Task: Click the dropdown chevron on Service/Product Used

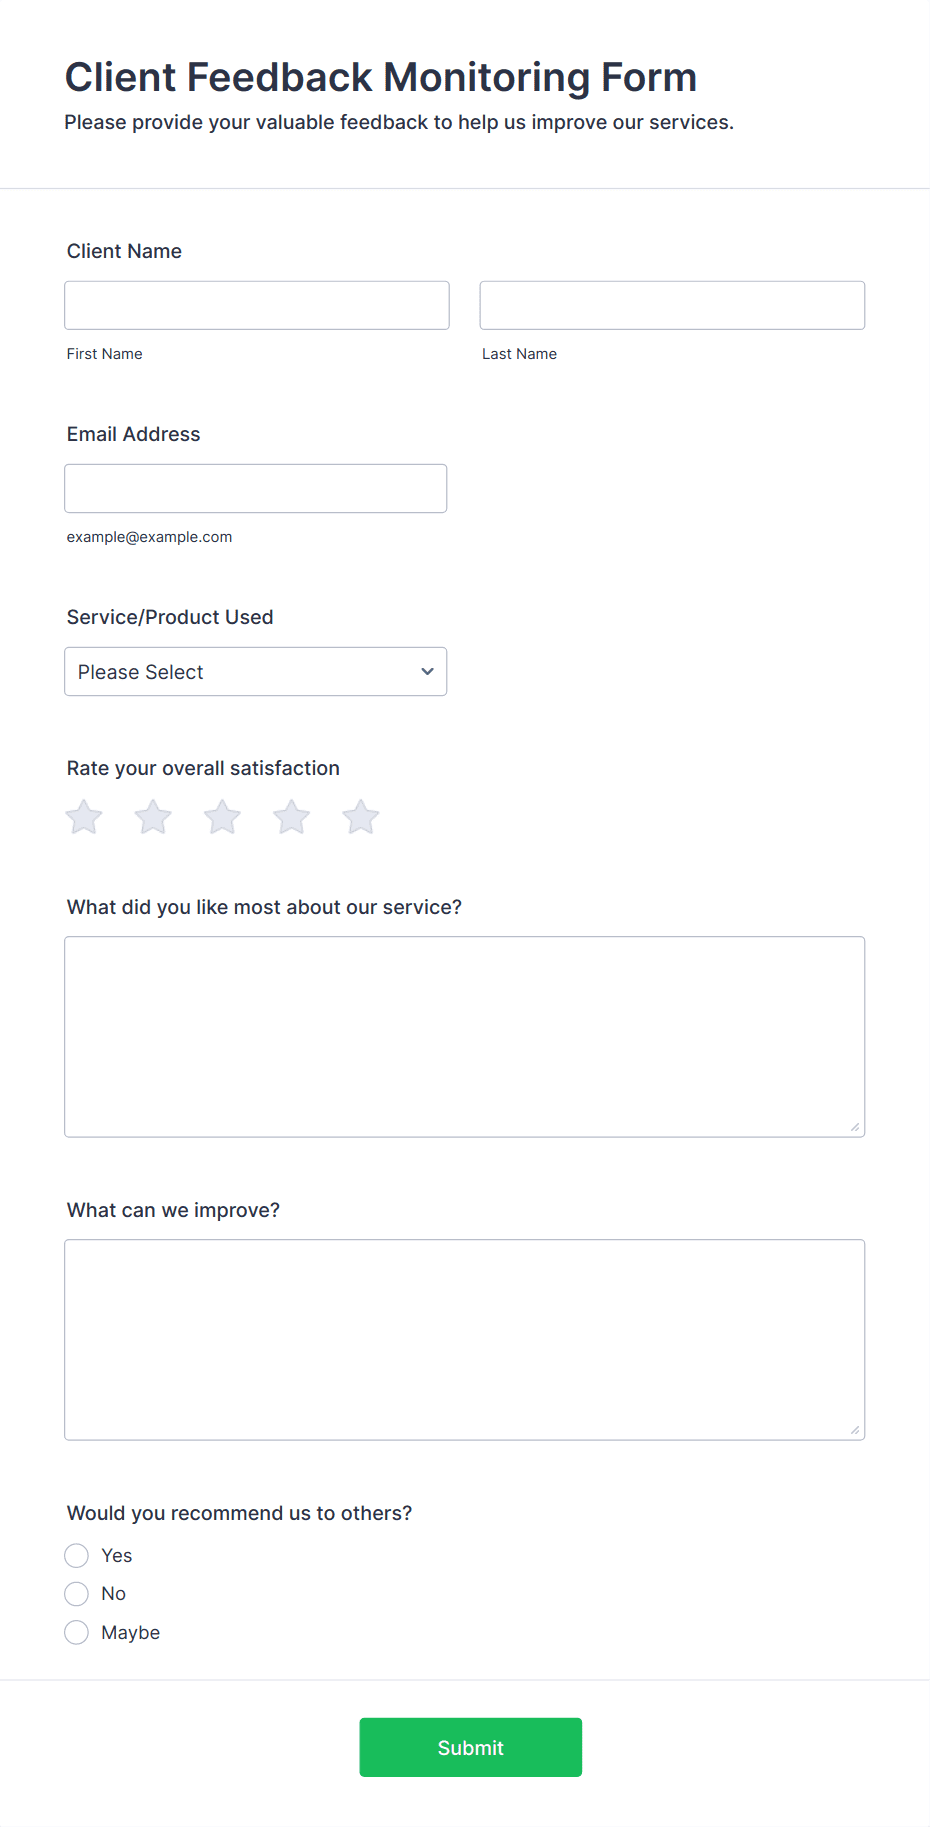Action: [426, 671]
